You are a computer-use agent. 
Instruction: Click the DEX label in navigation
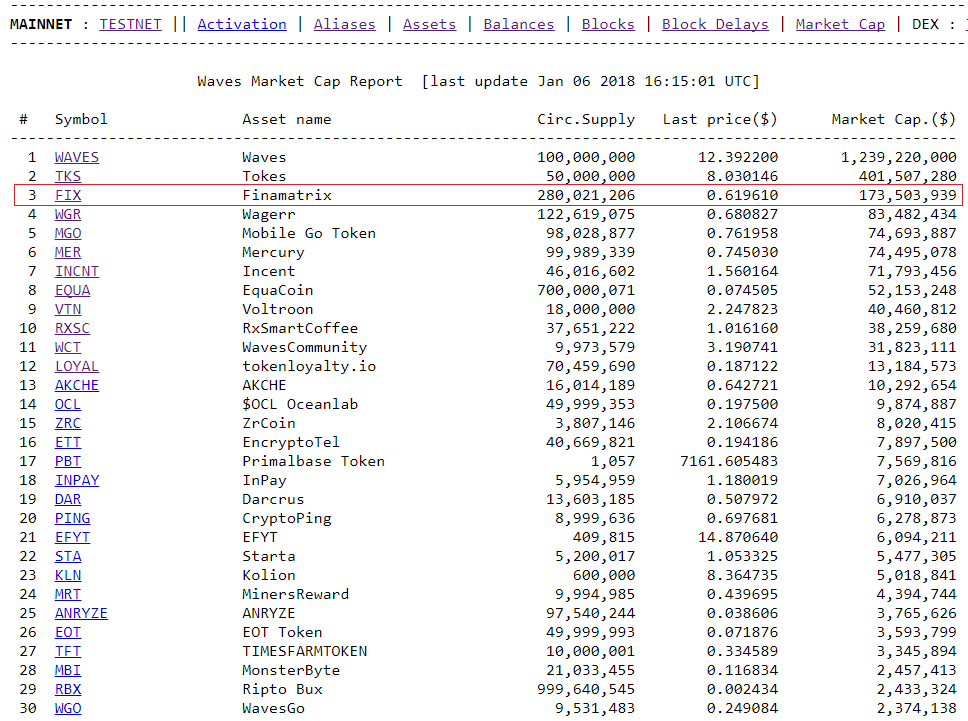tap(925, 24)
